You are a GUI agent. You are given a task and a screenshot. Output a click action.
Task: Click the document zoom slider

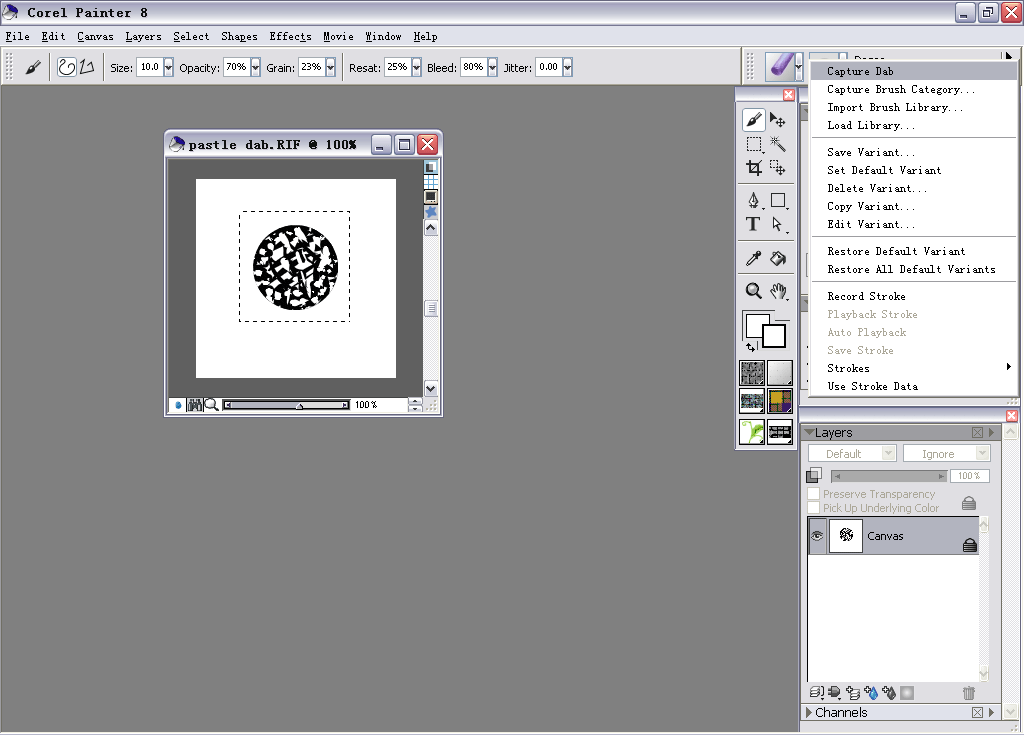pyautogui.click(x=286, y=405)
